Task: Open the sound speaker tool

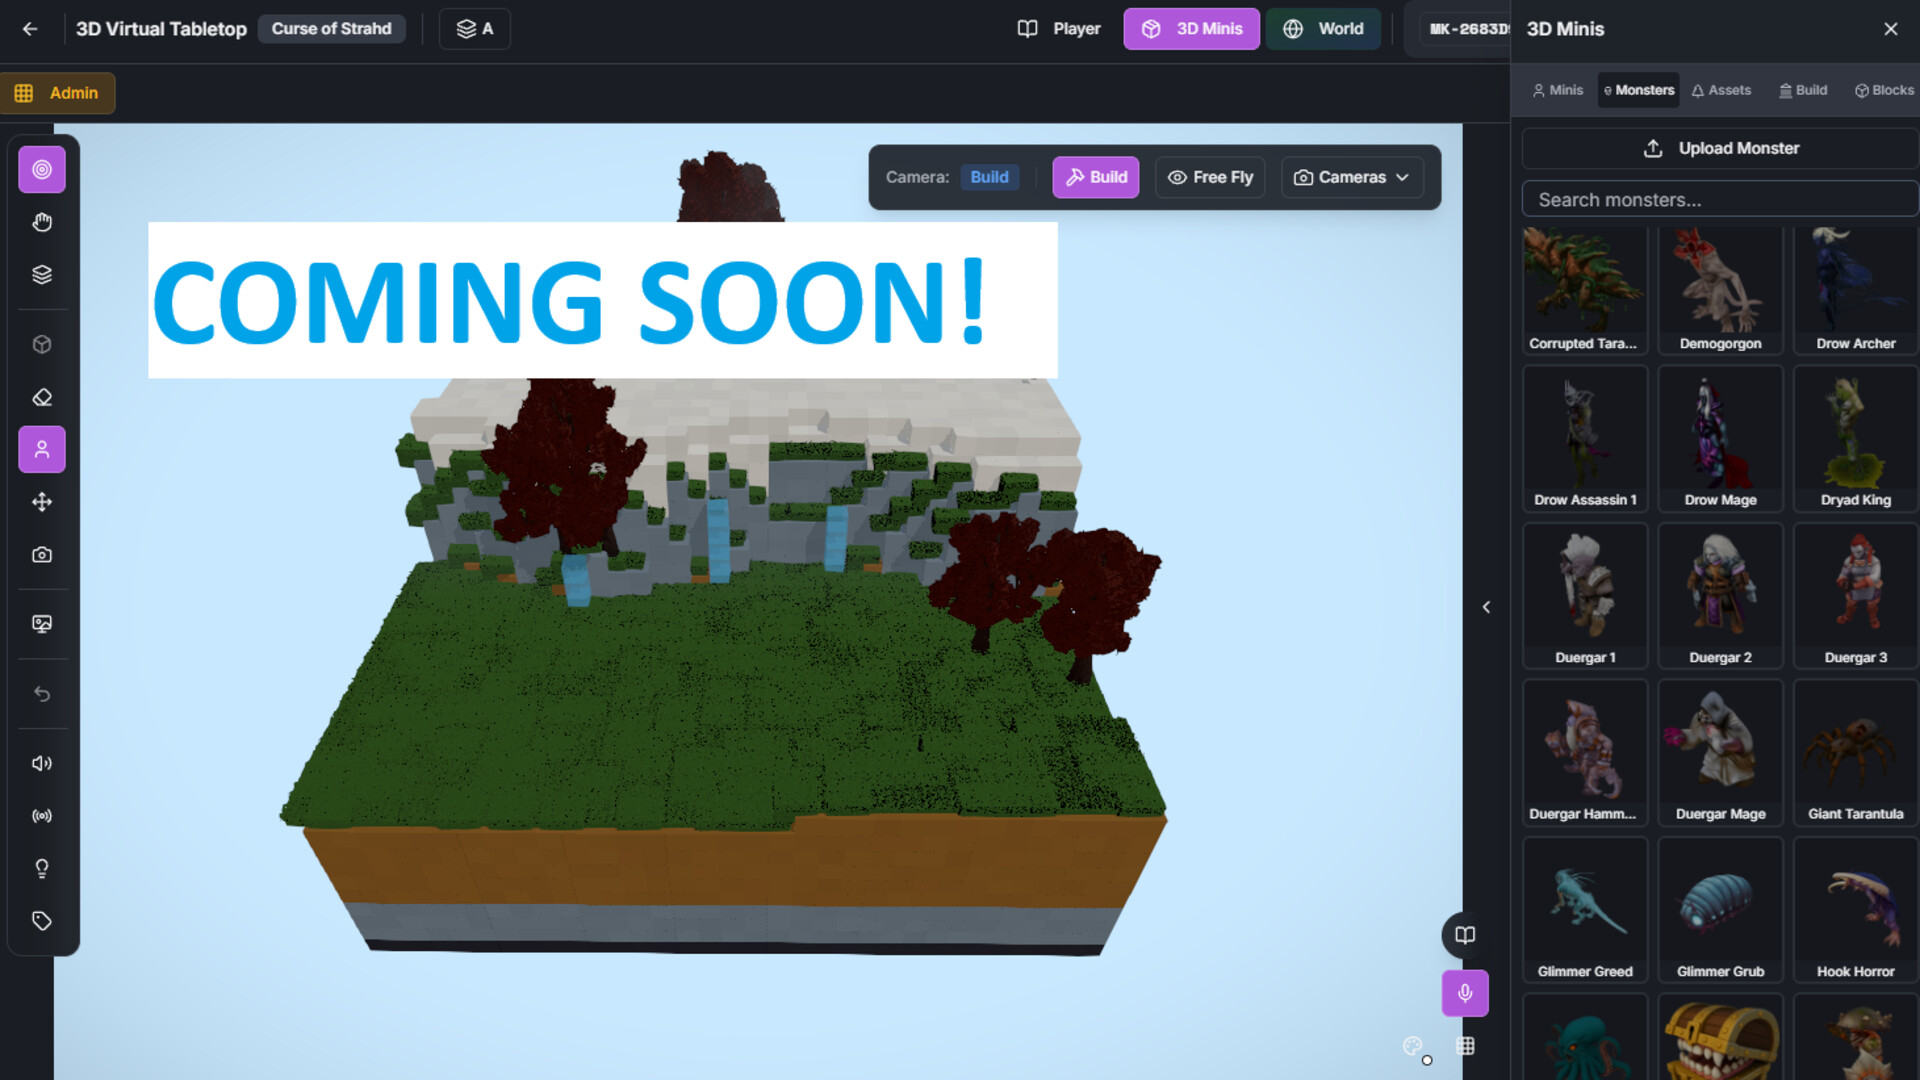Action: coord(42,764)
